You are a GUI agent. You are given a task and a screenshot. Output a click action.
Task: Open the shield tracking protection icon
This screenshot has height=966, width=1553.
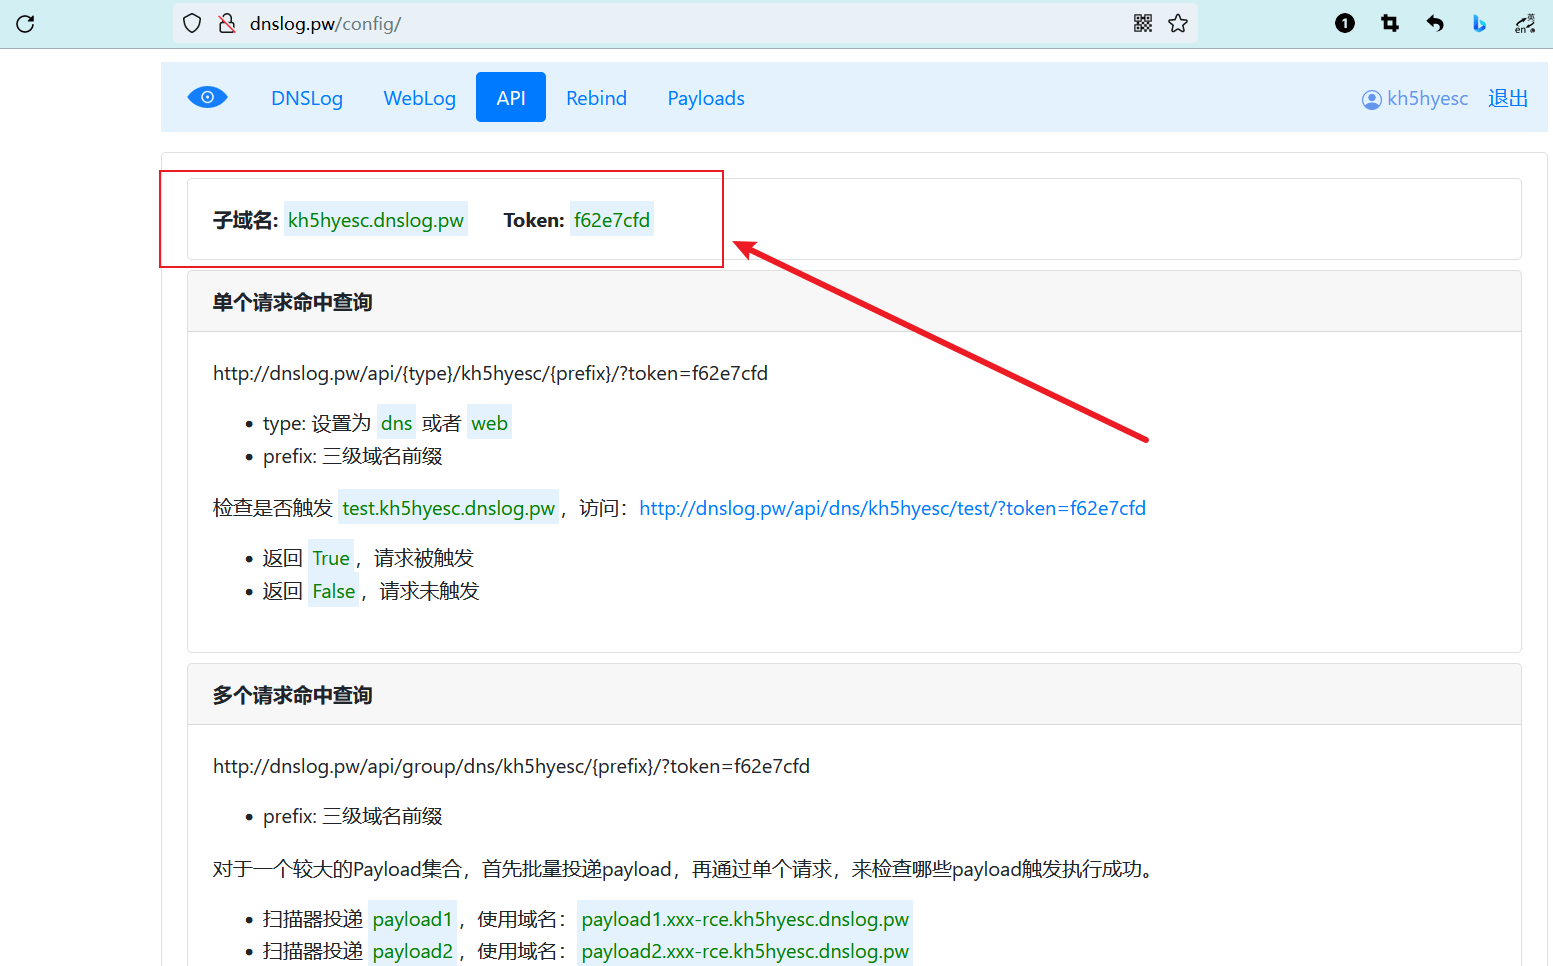[x=192, y=24]
